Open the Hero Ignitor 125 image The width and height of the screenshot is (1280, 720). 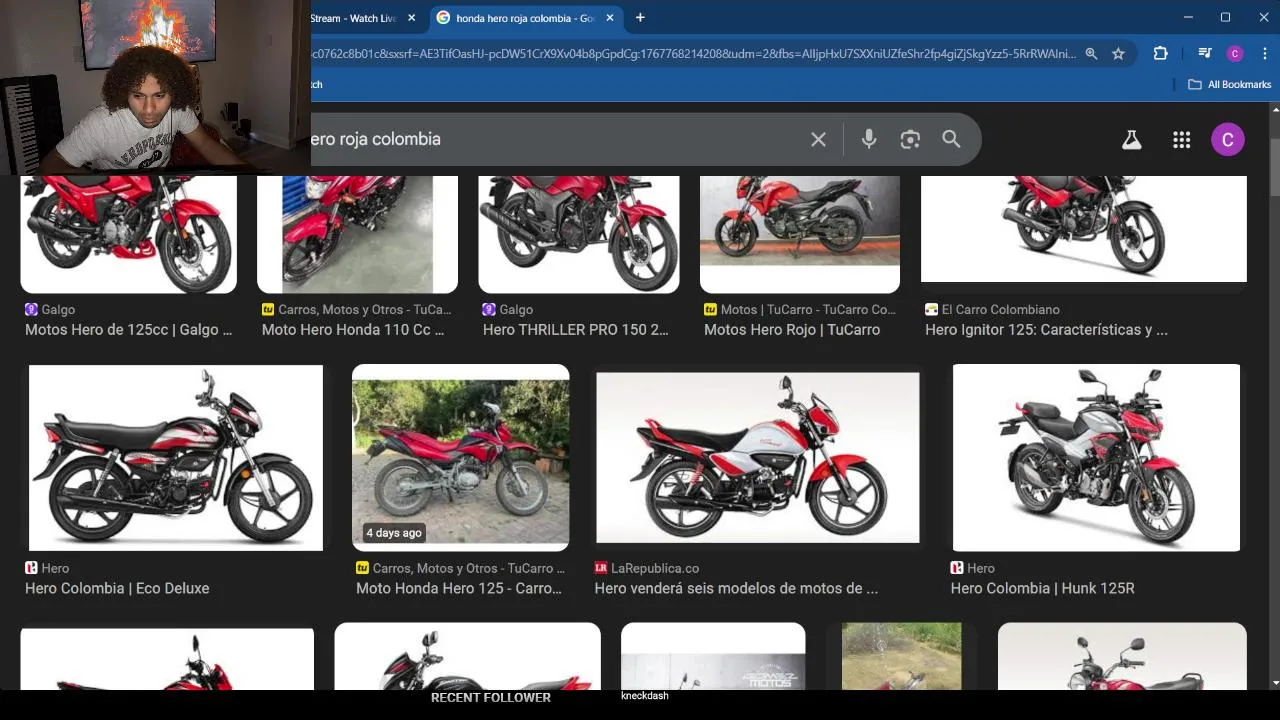click(x=1084, y=229)
